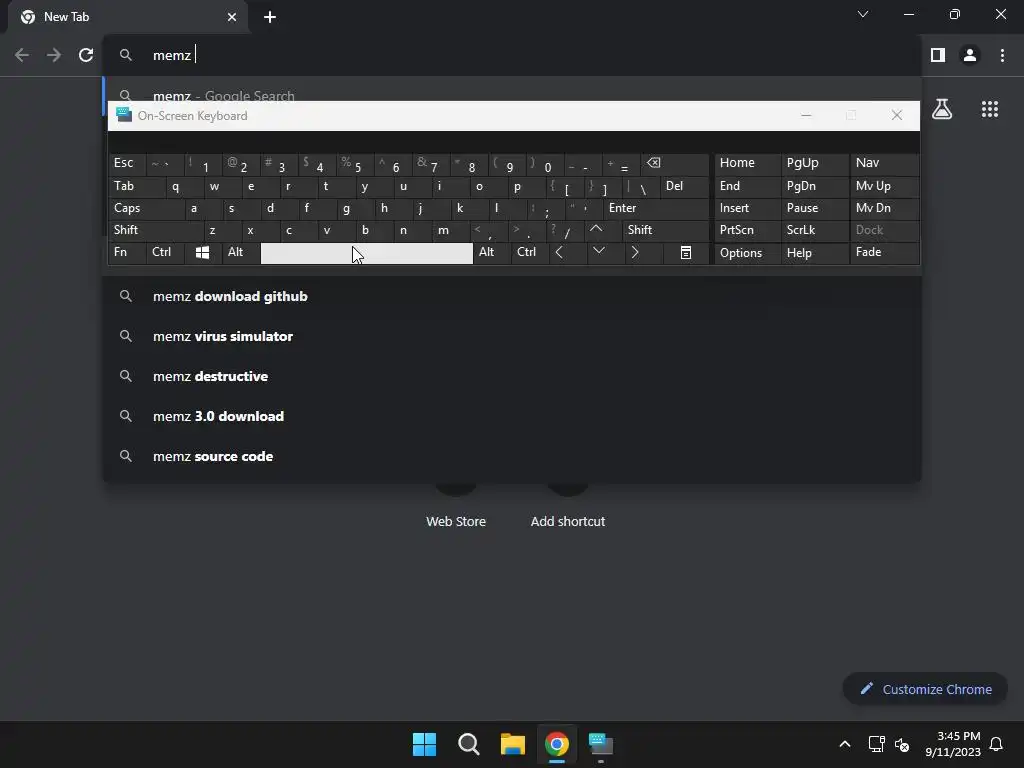
Task: Toggle the left Ctrl key
Action: coord(165,252)
